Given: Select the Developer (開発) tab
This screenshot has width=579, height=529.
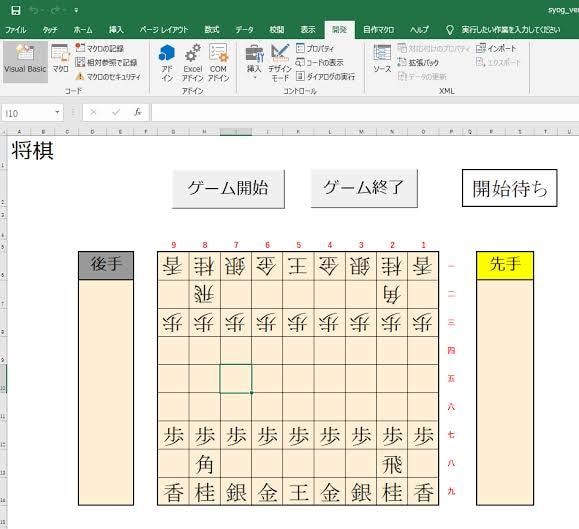Looking at the screenshot, I should tap(339, 30).
